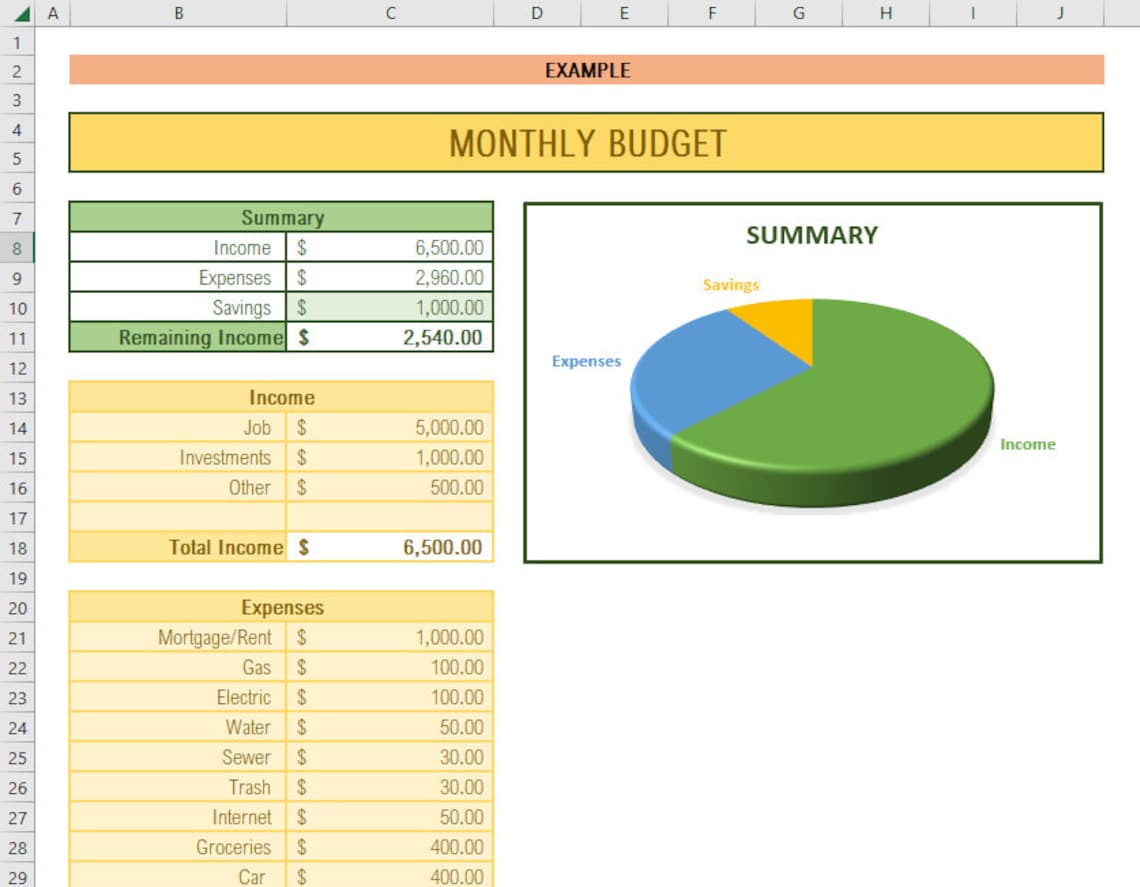Select the orange EXAMPLE banner cell

(x=588, y=70)
